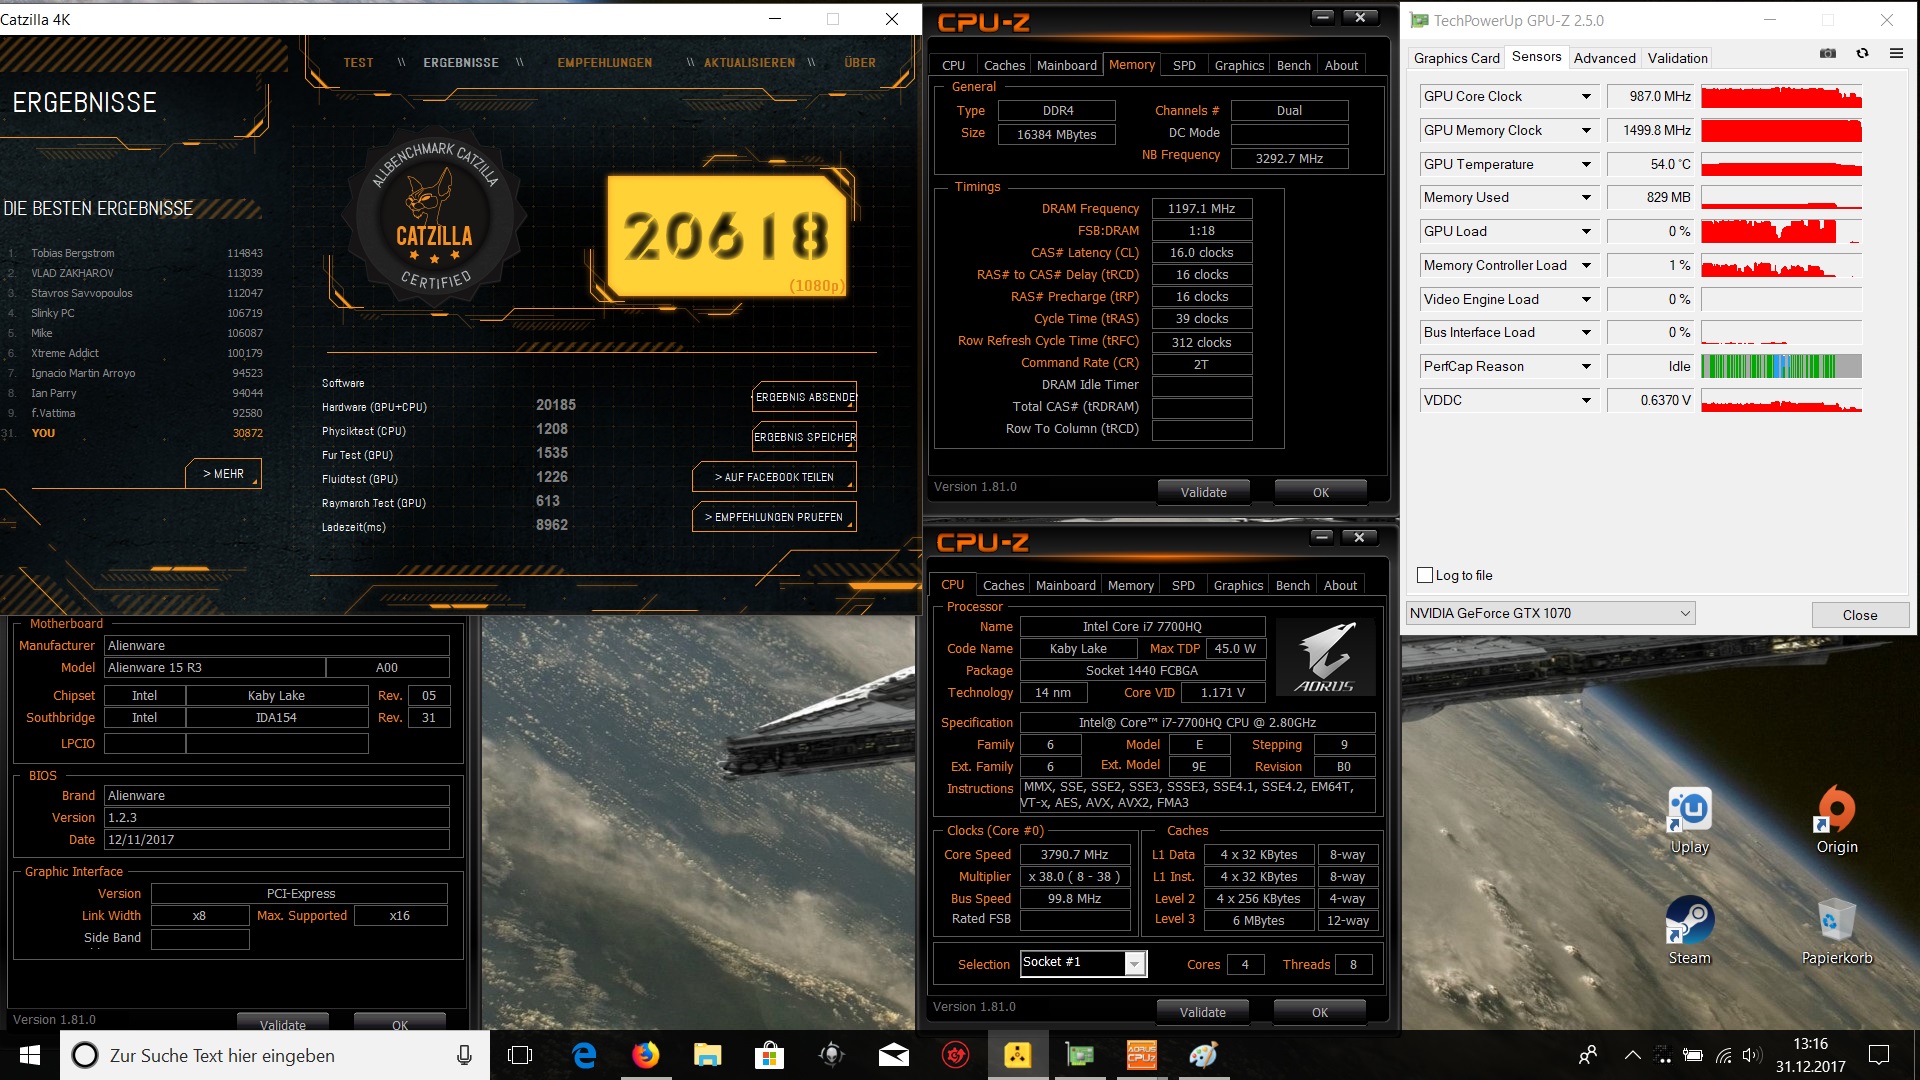
Task: Click the GPU-Z refresh icon
Action: pyautogui.click(x=1862, y=54)
